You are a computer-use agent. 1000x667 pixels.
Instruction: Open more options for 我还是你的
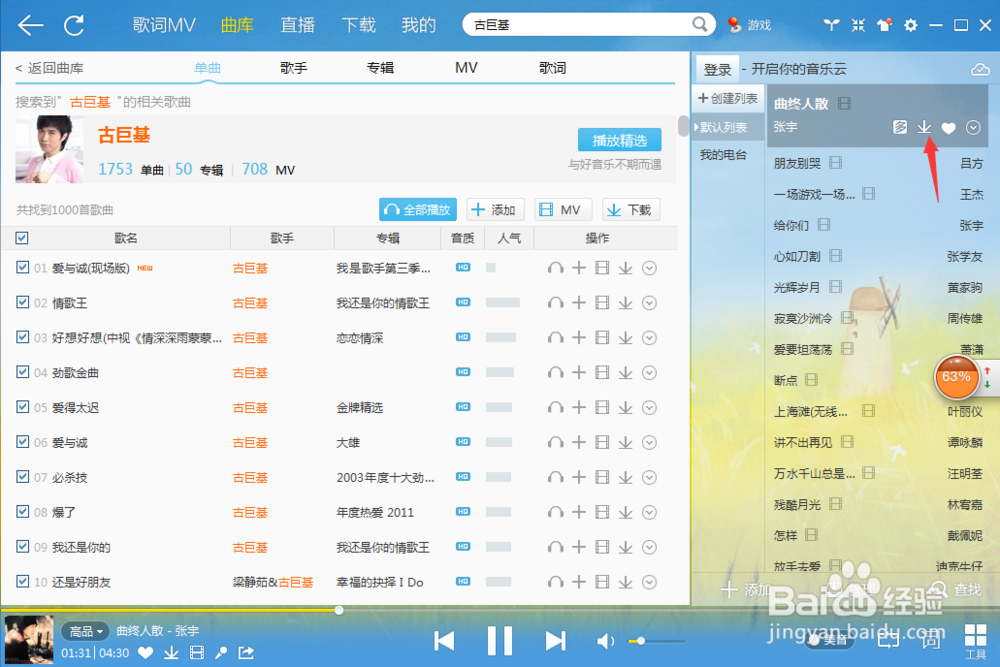click(x=649, y=547)
